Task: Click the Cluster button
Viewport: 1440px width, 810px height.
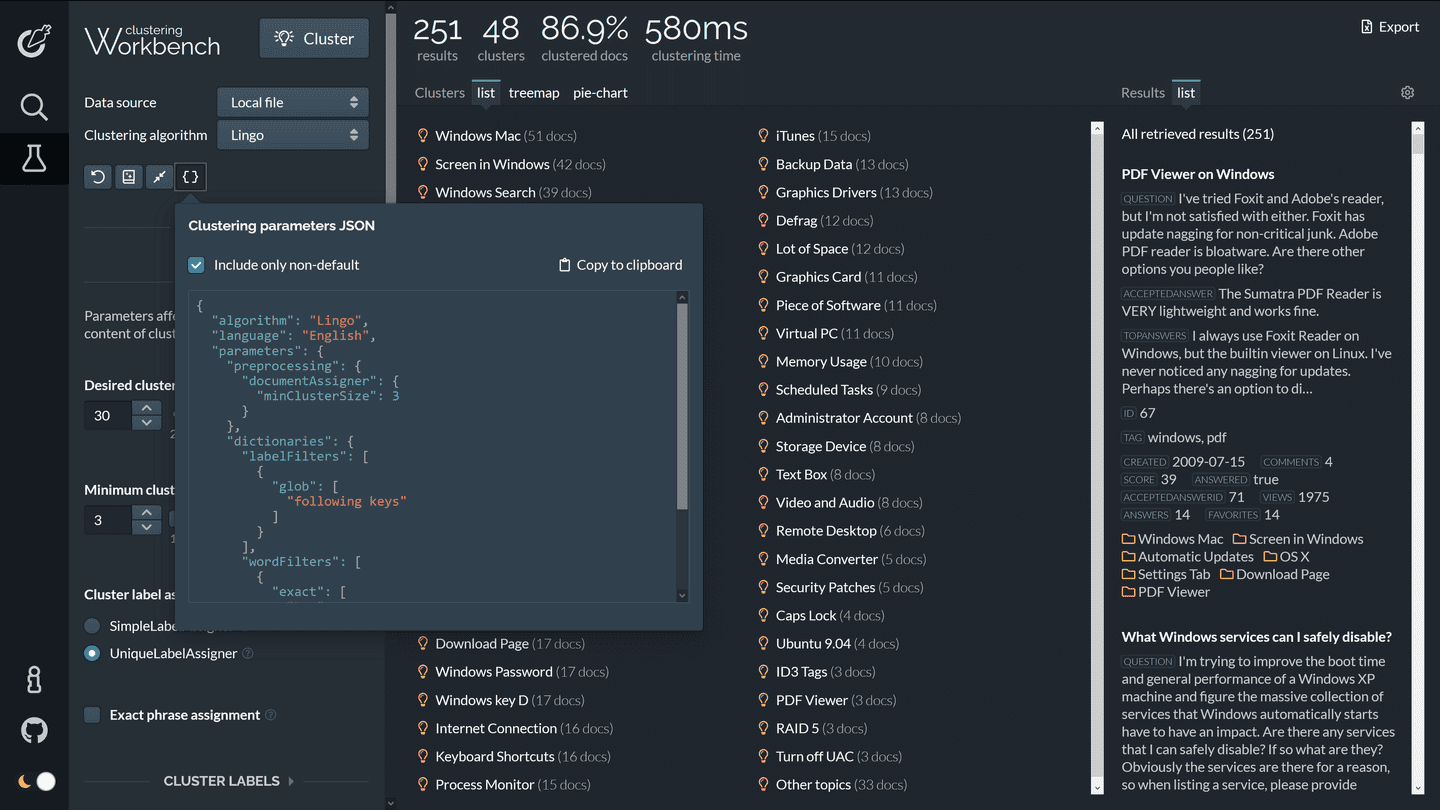Action: pyautogui.click(x=313, y=38)
